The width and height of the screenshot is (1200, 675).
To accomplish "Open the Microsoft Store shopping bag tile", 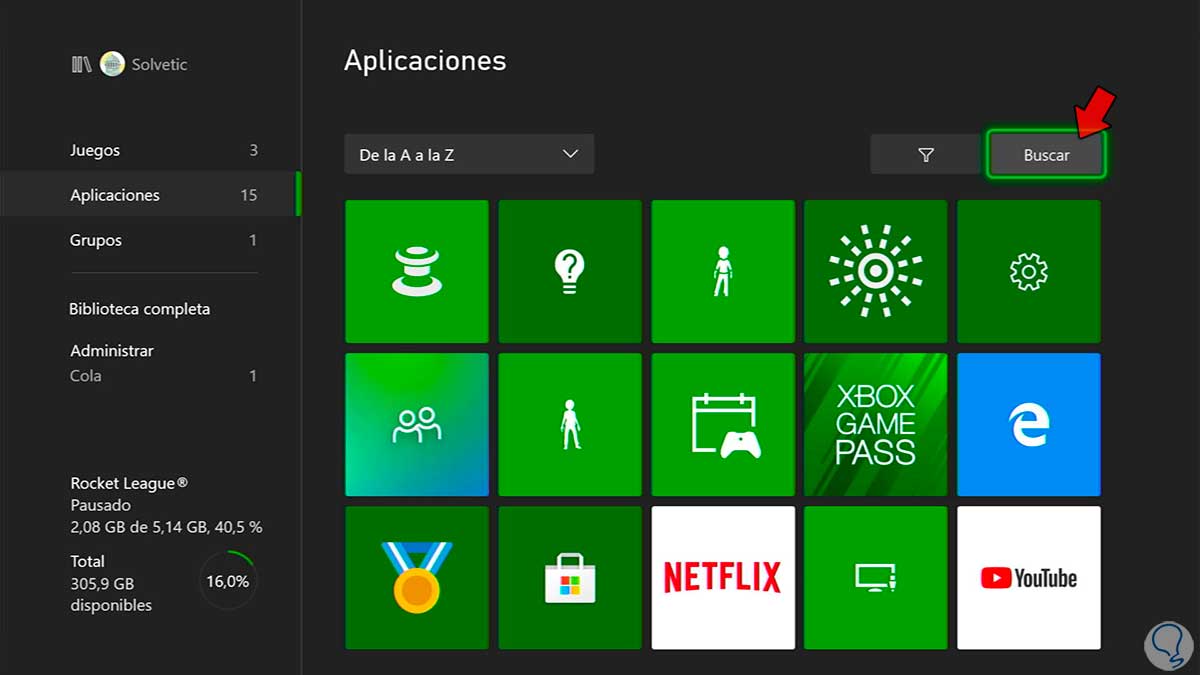I will [x=570, y=578].
